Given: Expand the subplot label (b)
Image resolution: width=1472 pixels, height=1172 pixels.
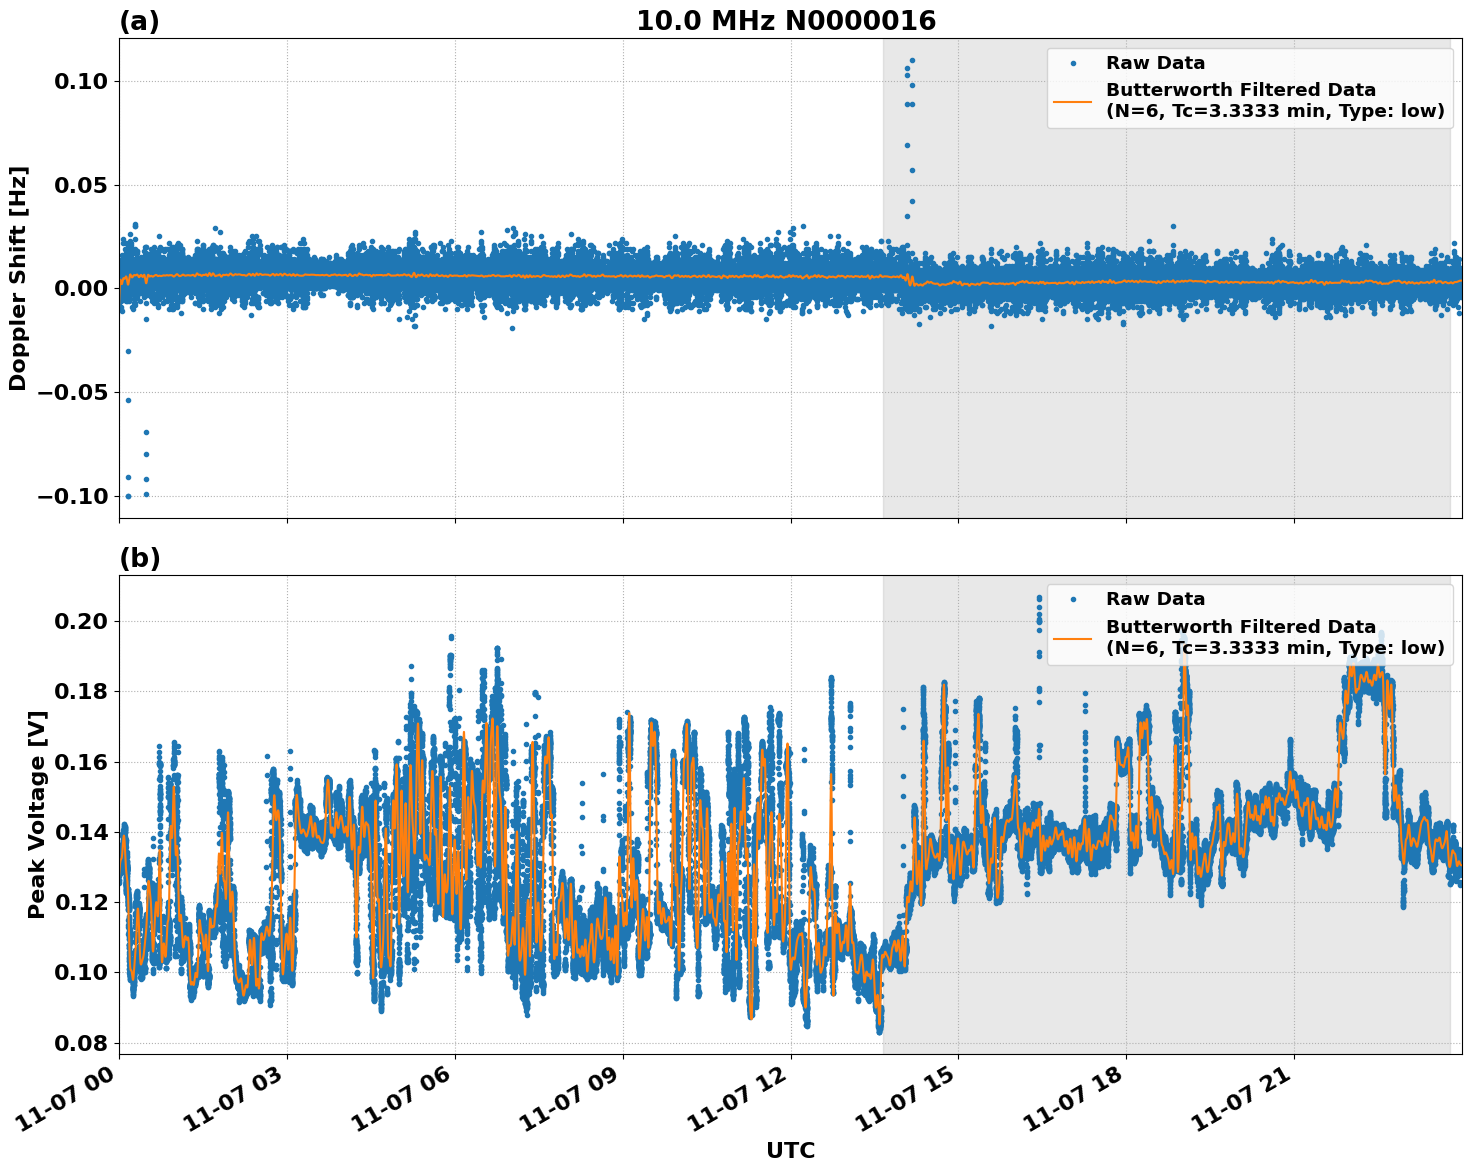Looking at the screenshot, I should pyautogui.click(x=139, y=558).
